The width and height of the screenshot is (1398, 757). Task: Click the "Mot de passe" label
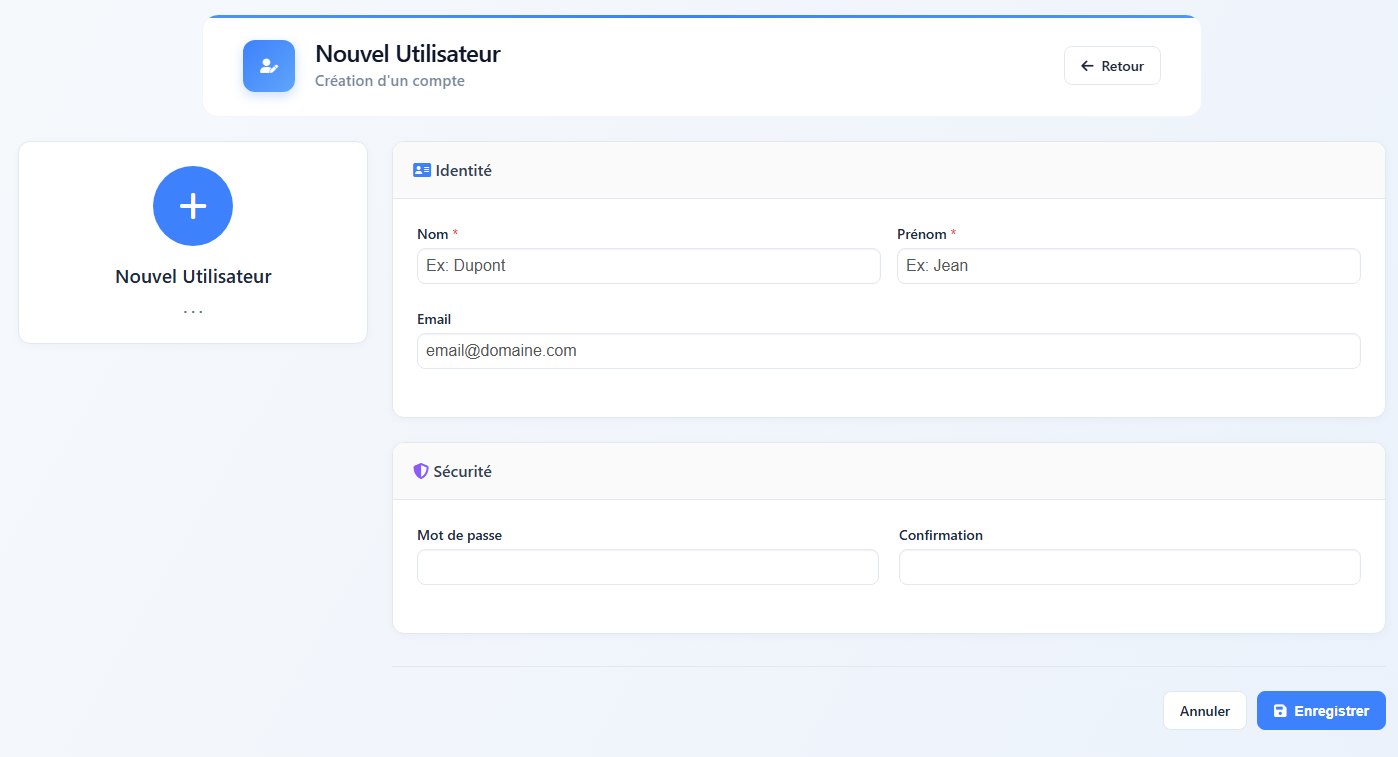pyautogui.click(x=459, y=535)
